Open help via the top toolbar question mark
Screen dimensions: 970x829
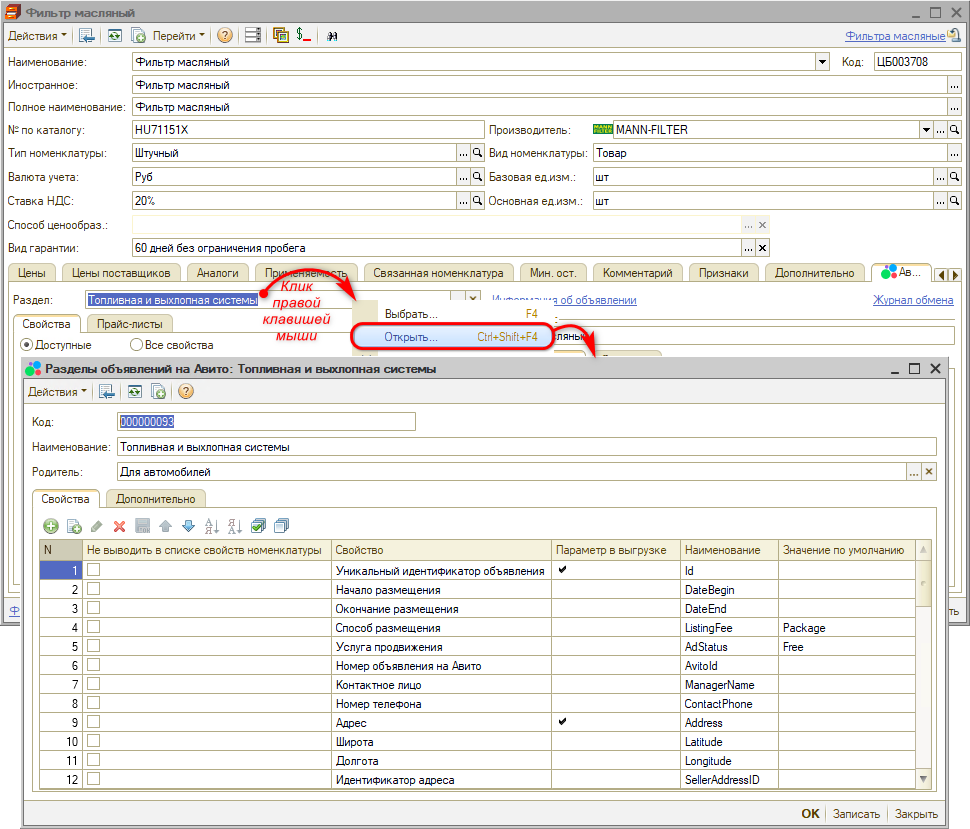(225, 35)
